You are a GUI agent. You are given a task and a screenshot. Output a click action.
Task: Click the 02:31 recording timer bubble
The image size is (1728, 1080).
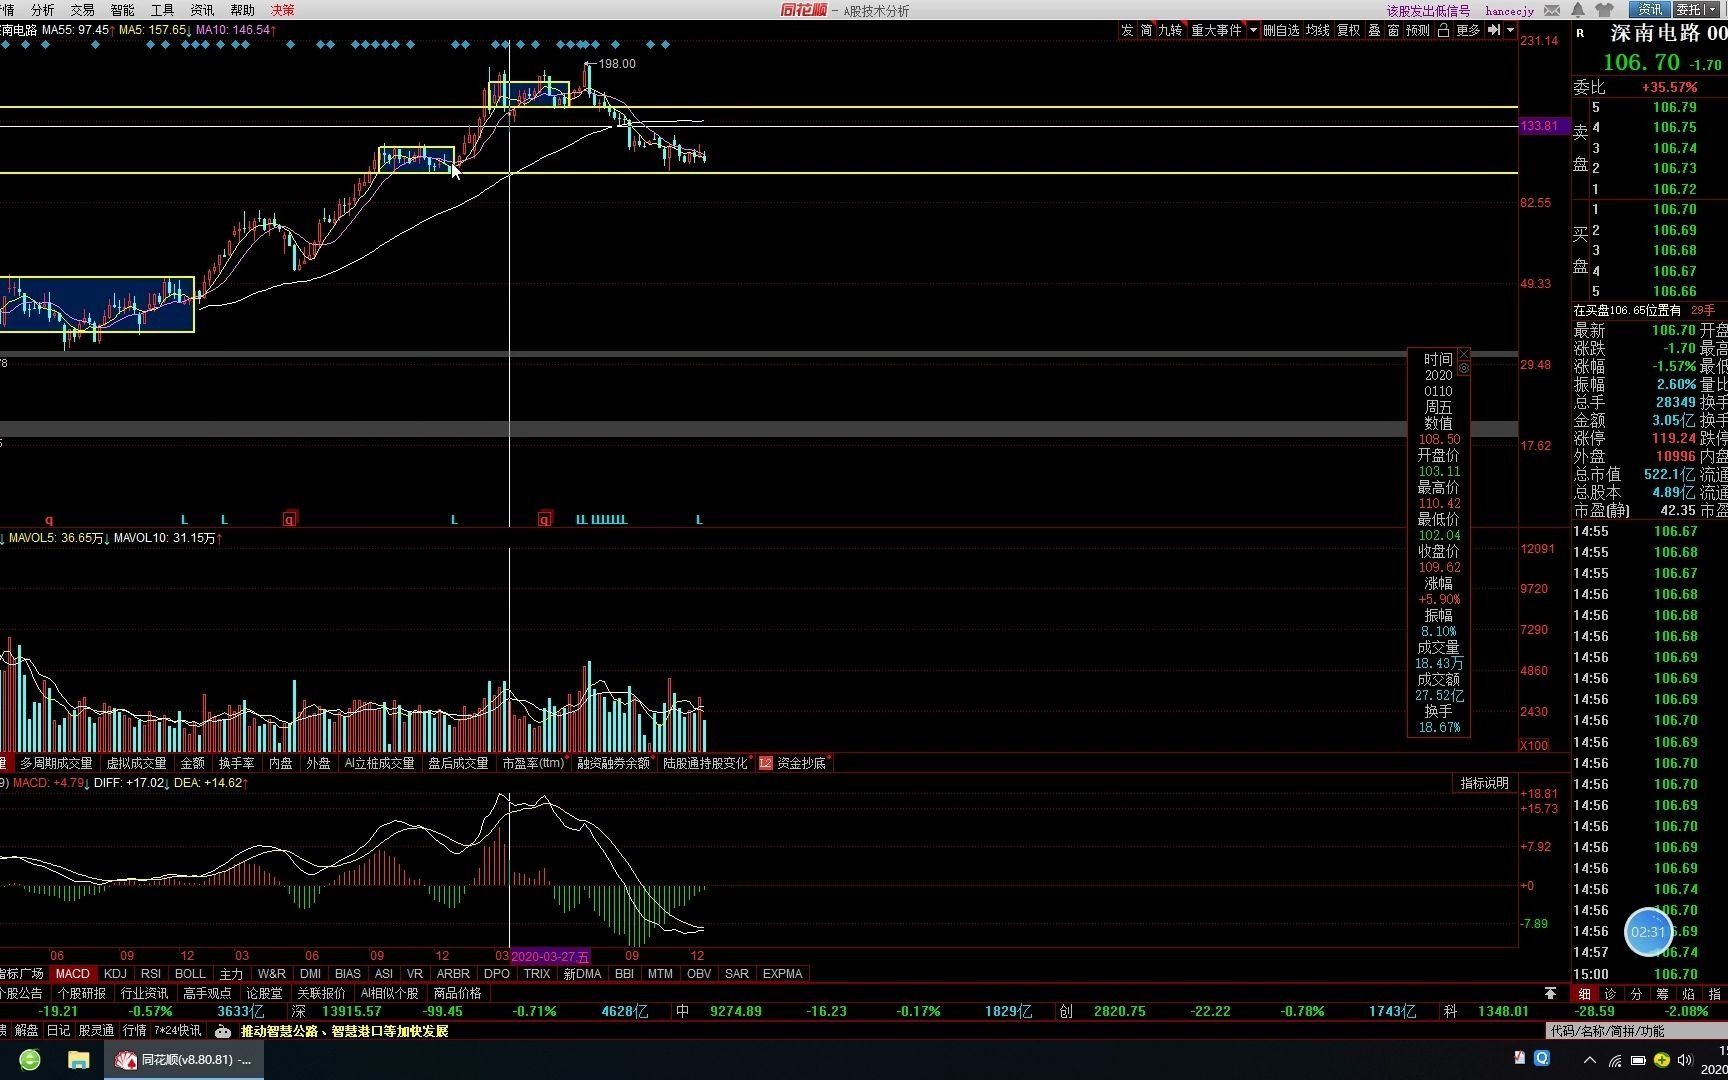[1648, 932]
